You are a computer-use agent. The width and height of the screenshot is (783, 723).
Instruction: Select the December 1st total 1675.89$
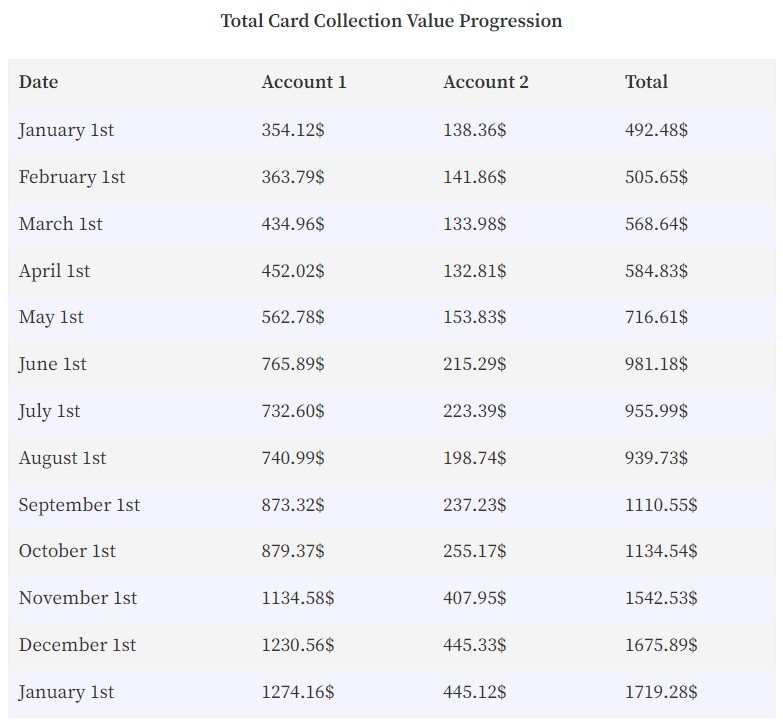point(661,645)
